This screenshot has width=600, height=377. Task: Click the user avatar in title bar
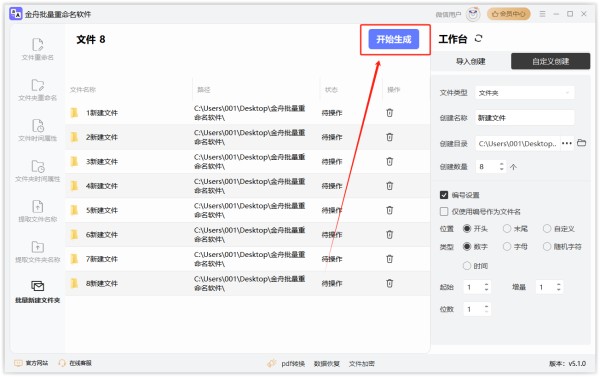[473, 14]
